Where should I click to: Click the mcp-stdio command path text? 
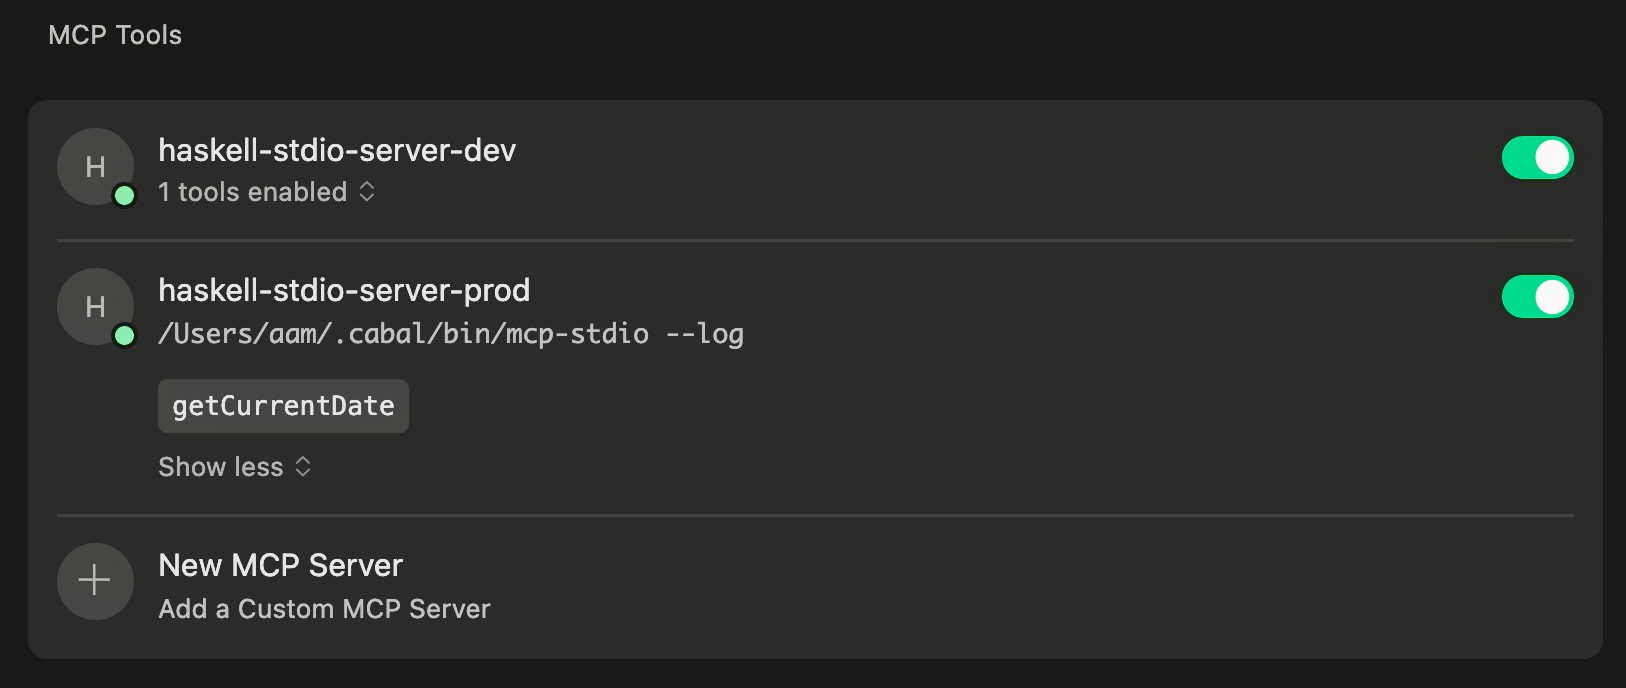click(451, 334)
